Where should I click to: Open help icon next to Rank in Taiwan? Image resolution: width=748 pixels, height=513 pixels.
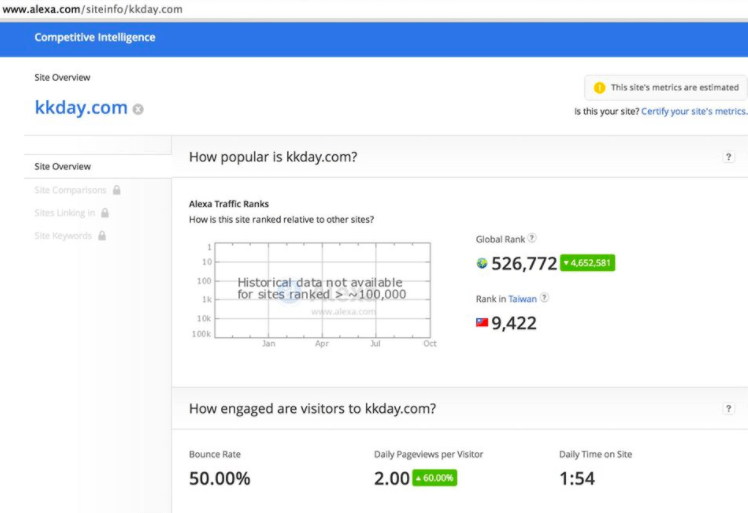[544, 298]
